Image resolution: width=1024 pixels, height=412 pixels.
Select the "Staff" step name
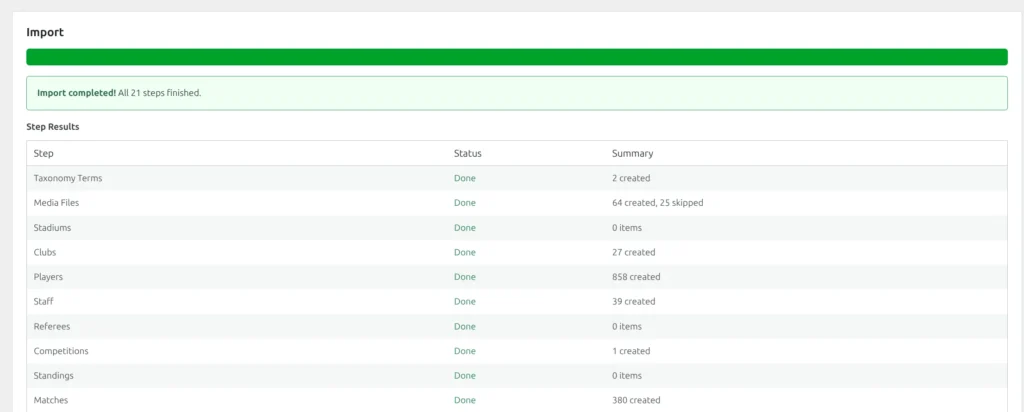43,302
